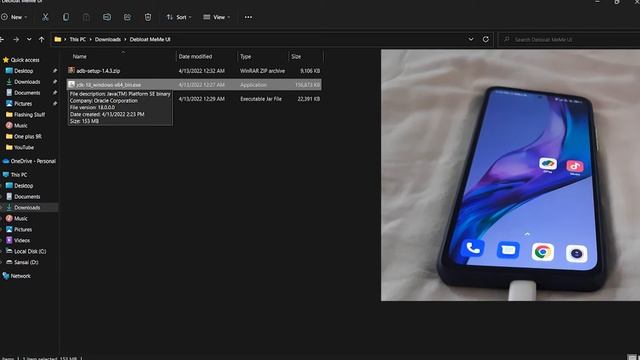The height and width of the screenshot is (360, 640).
Task: Click the Delete trash icon
Action: pyautogui.click(x=148, y=17)
